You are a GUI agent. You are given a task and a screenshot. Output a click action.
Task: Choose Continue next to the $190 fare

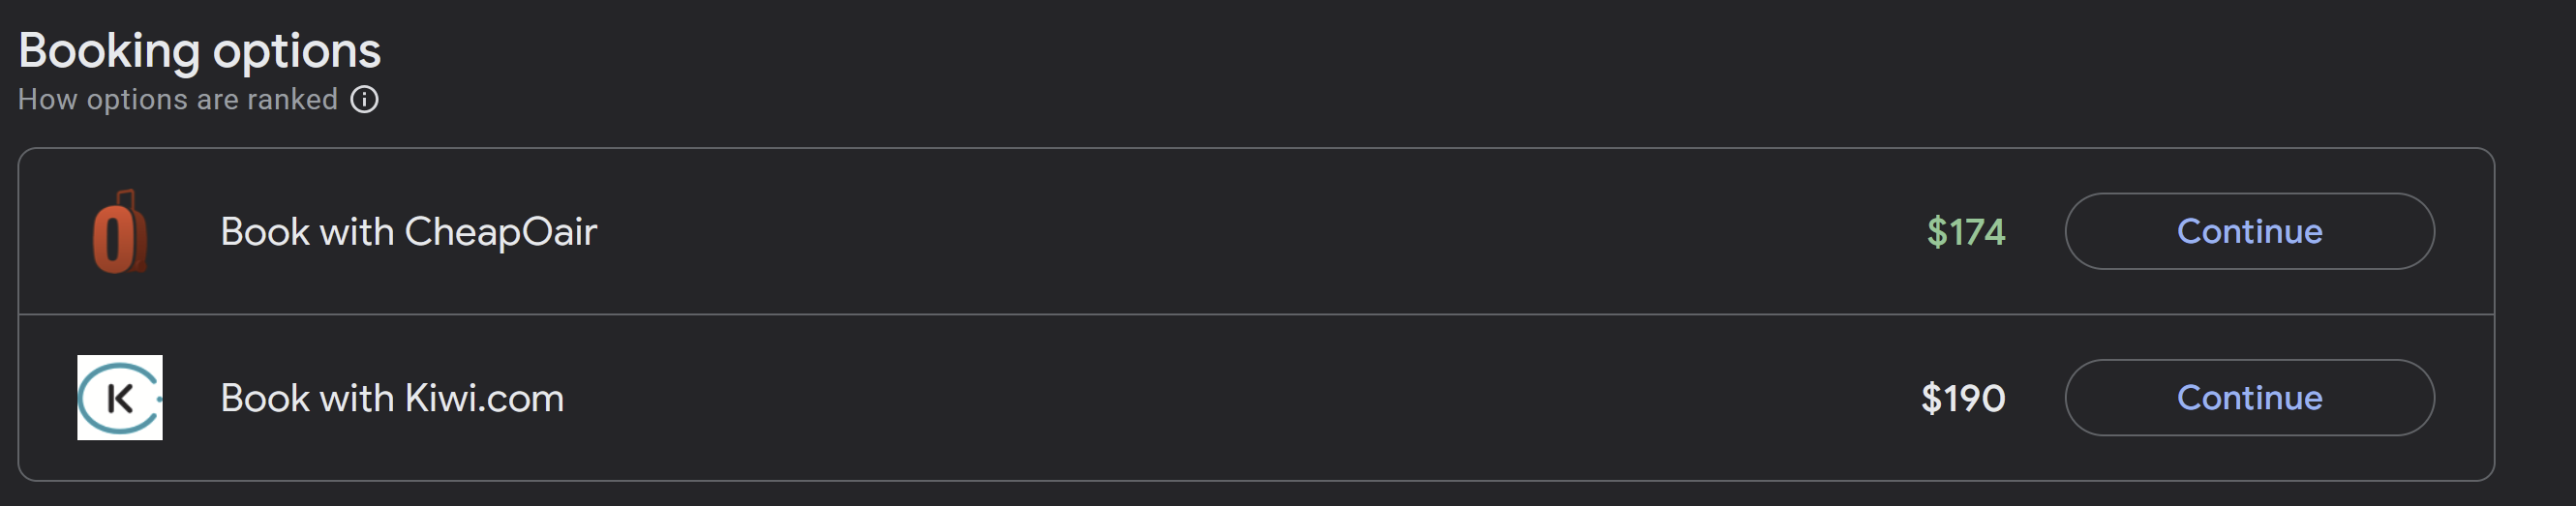click(x=2249, y=398)
